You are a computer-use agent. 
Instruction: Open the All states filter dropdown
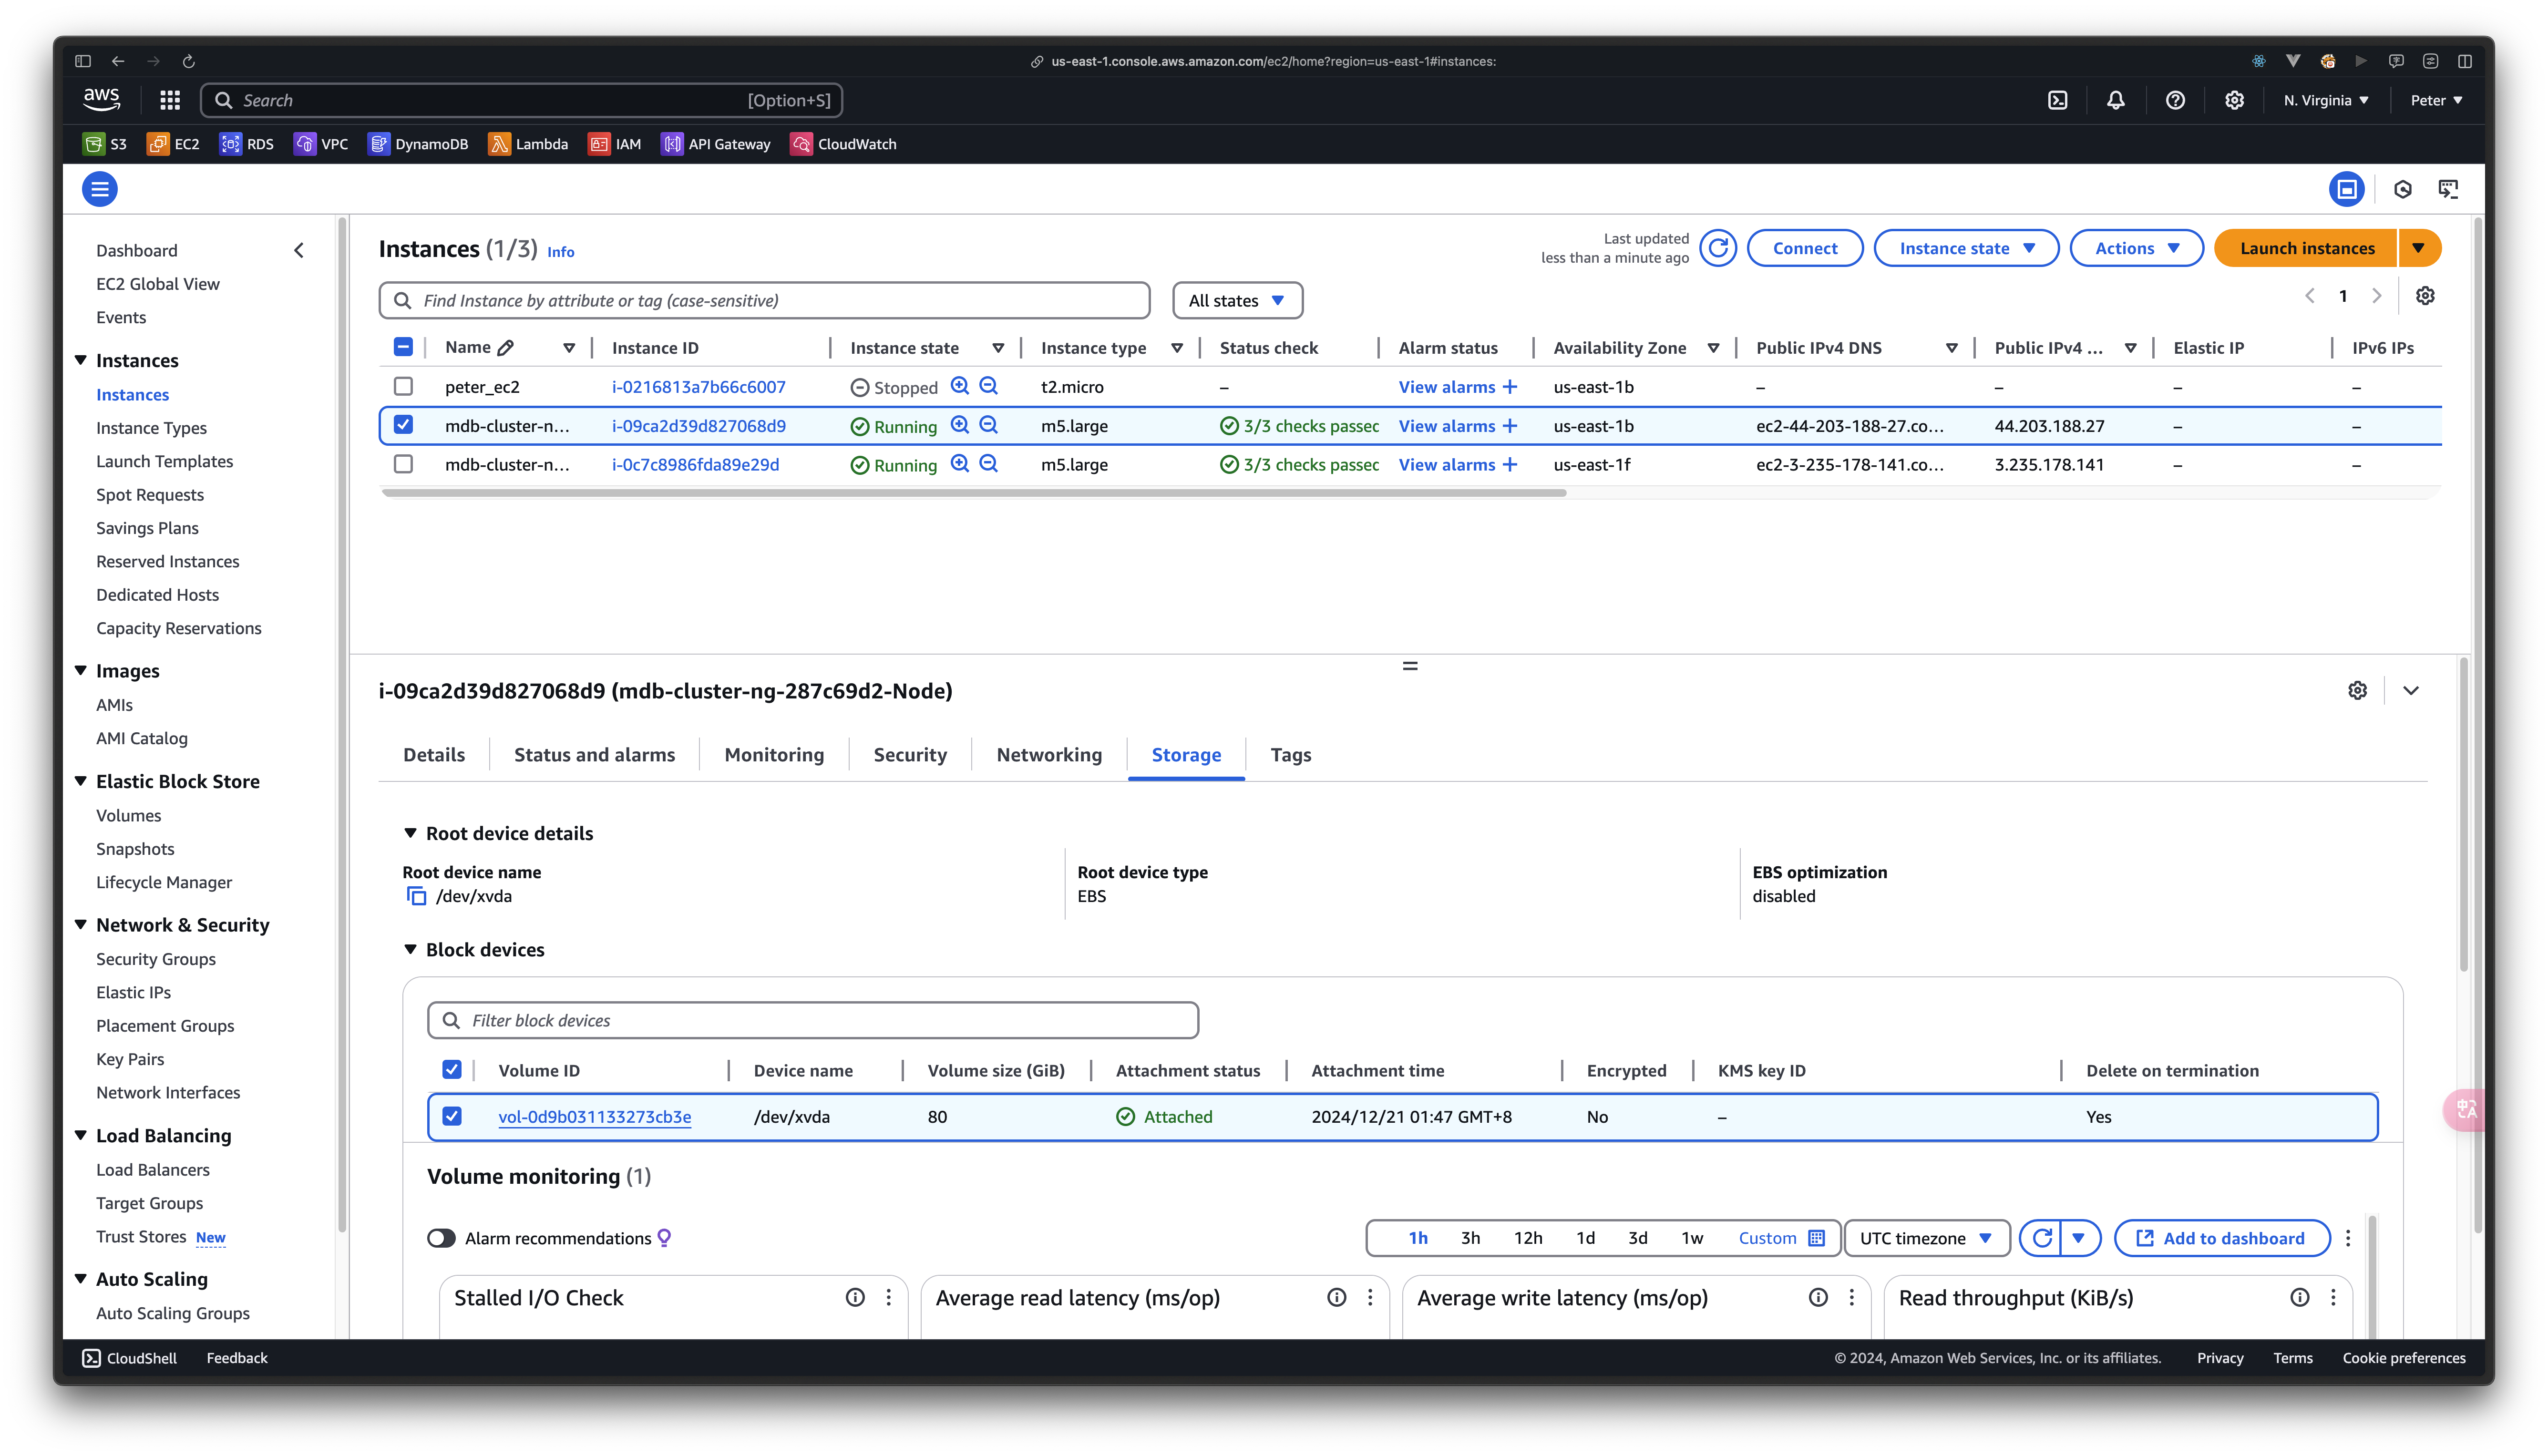1237,301
